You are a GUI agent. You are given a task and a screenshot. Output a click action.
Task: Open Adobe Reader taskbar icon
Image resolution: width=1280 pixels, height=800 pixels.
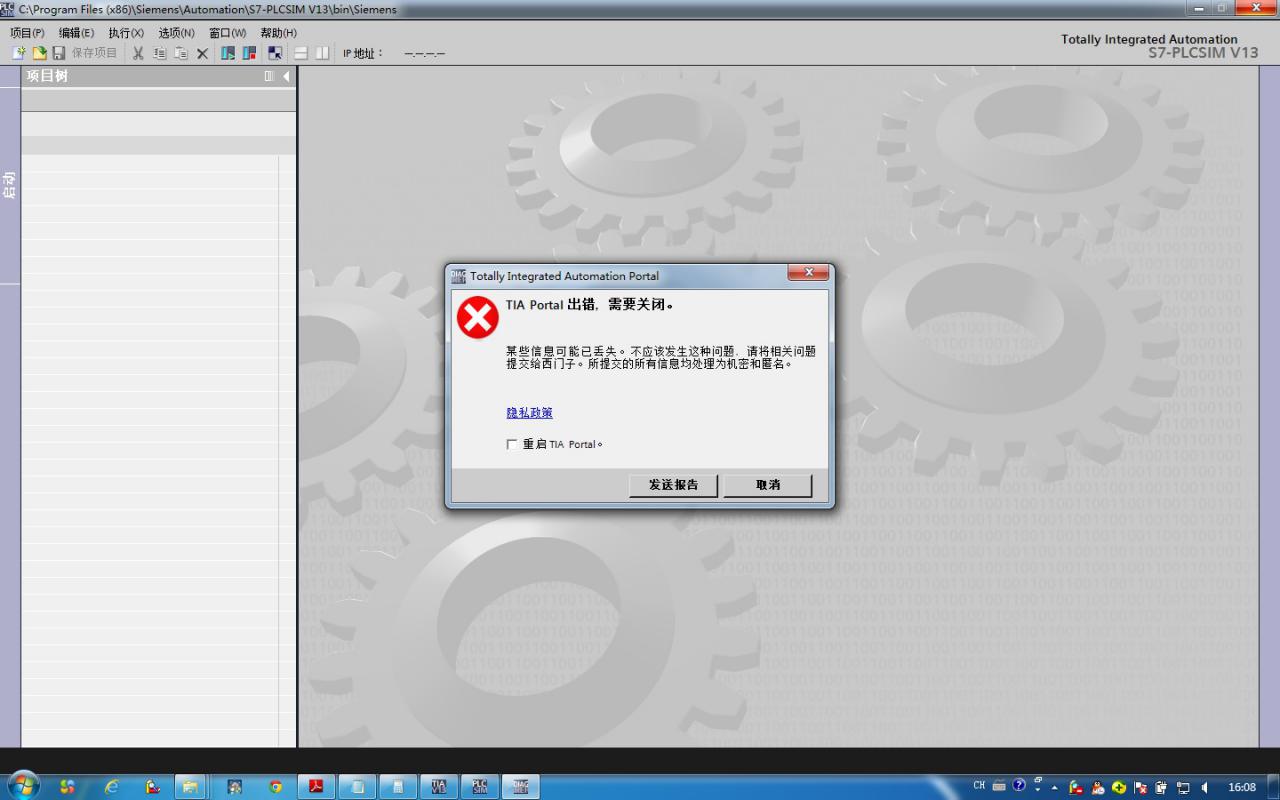pyautogui.click(x=316, y=787)
